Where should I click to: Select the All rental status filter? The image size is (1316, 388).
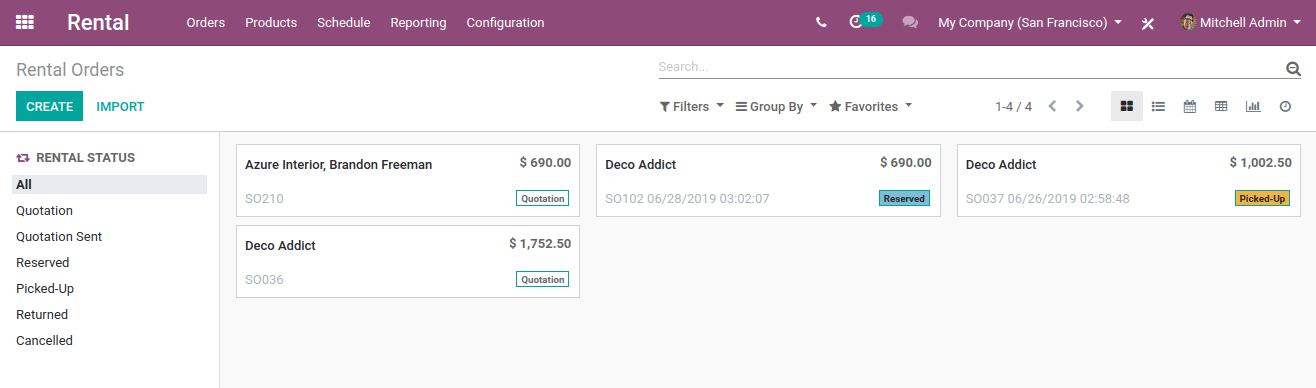[109, 184]
